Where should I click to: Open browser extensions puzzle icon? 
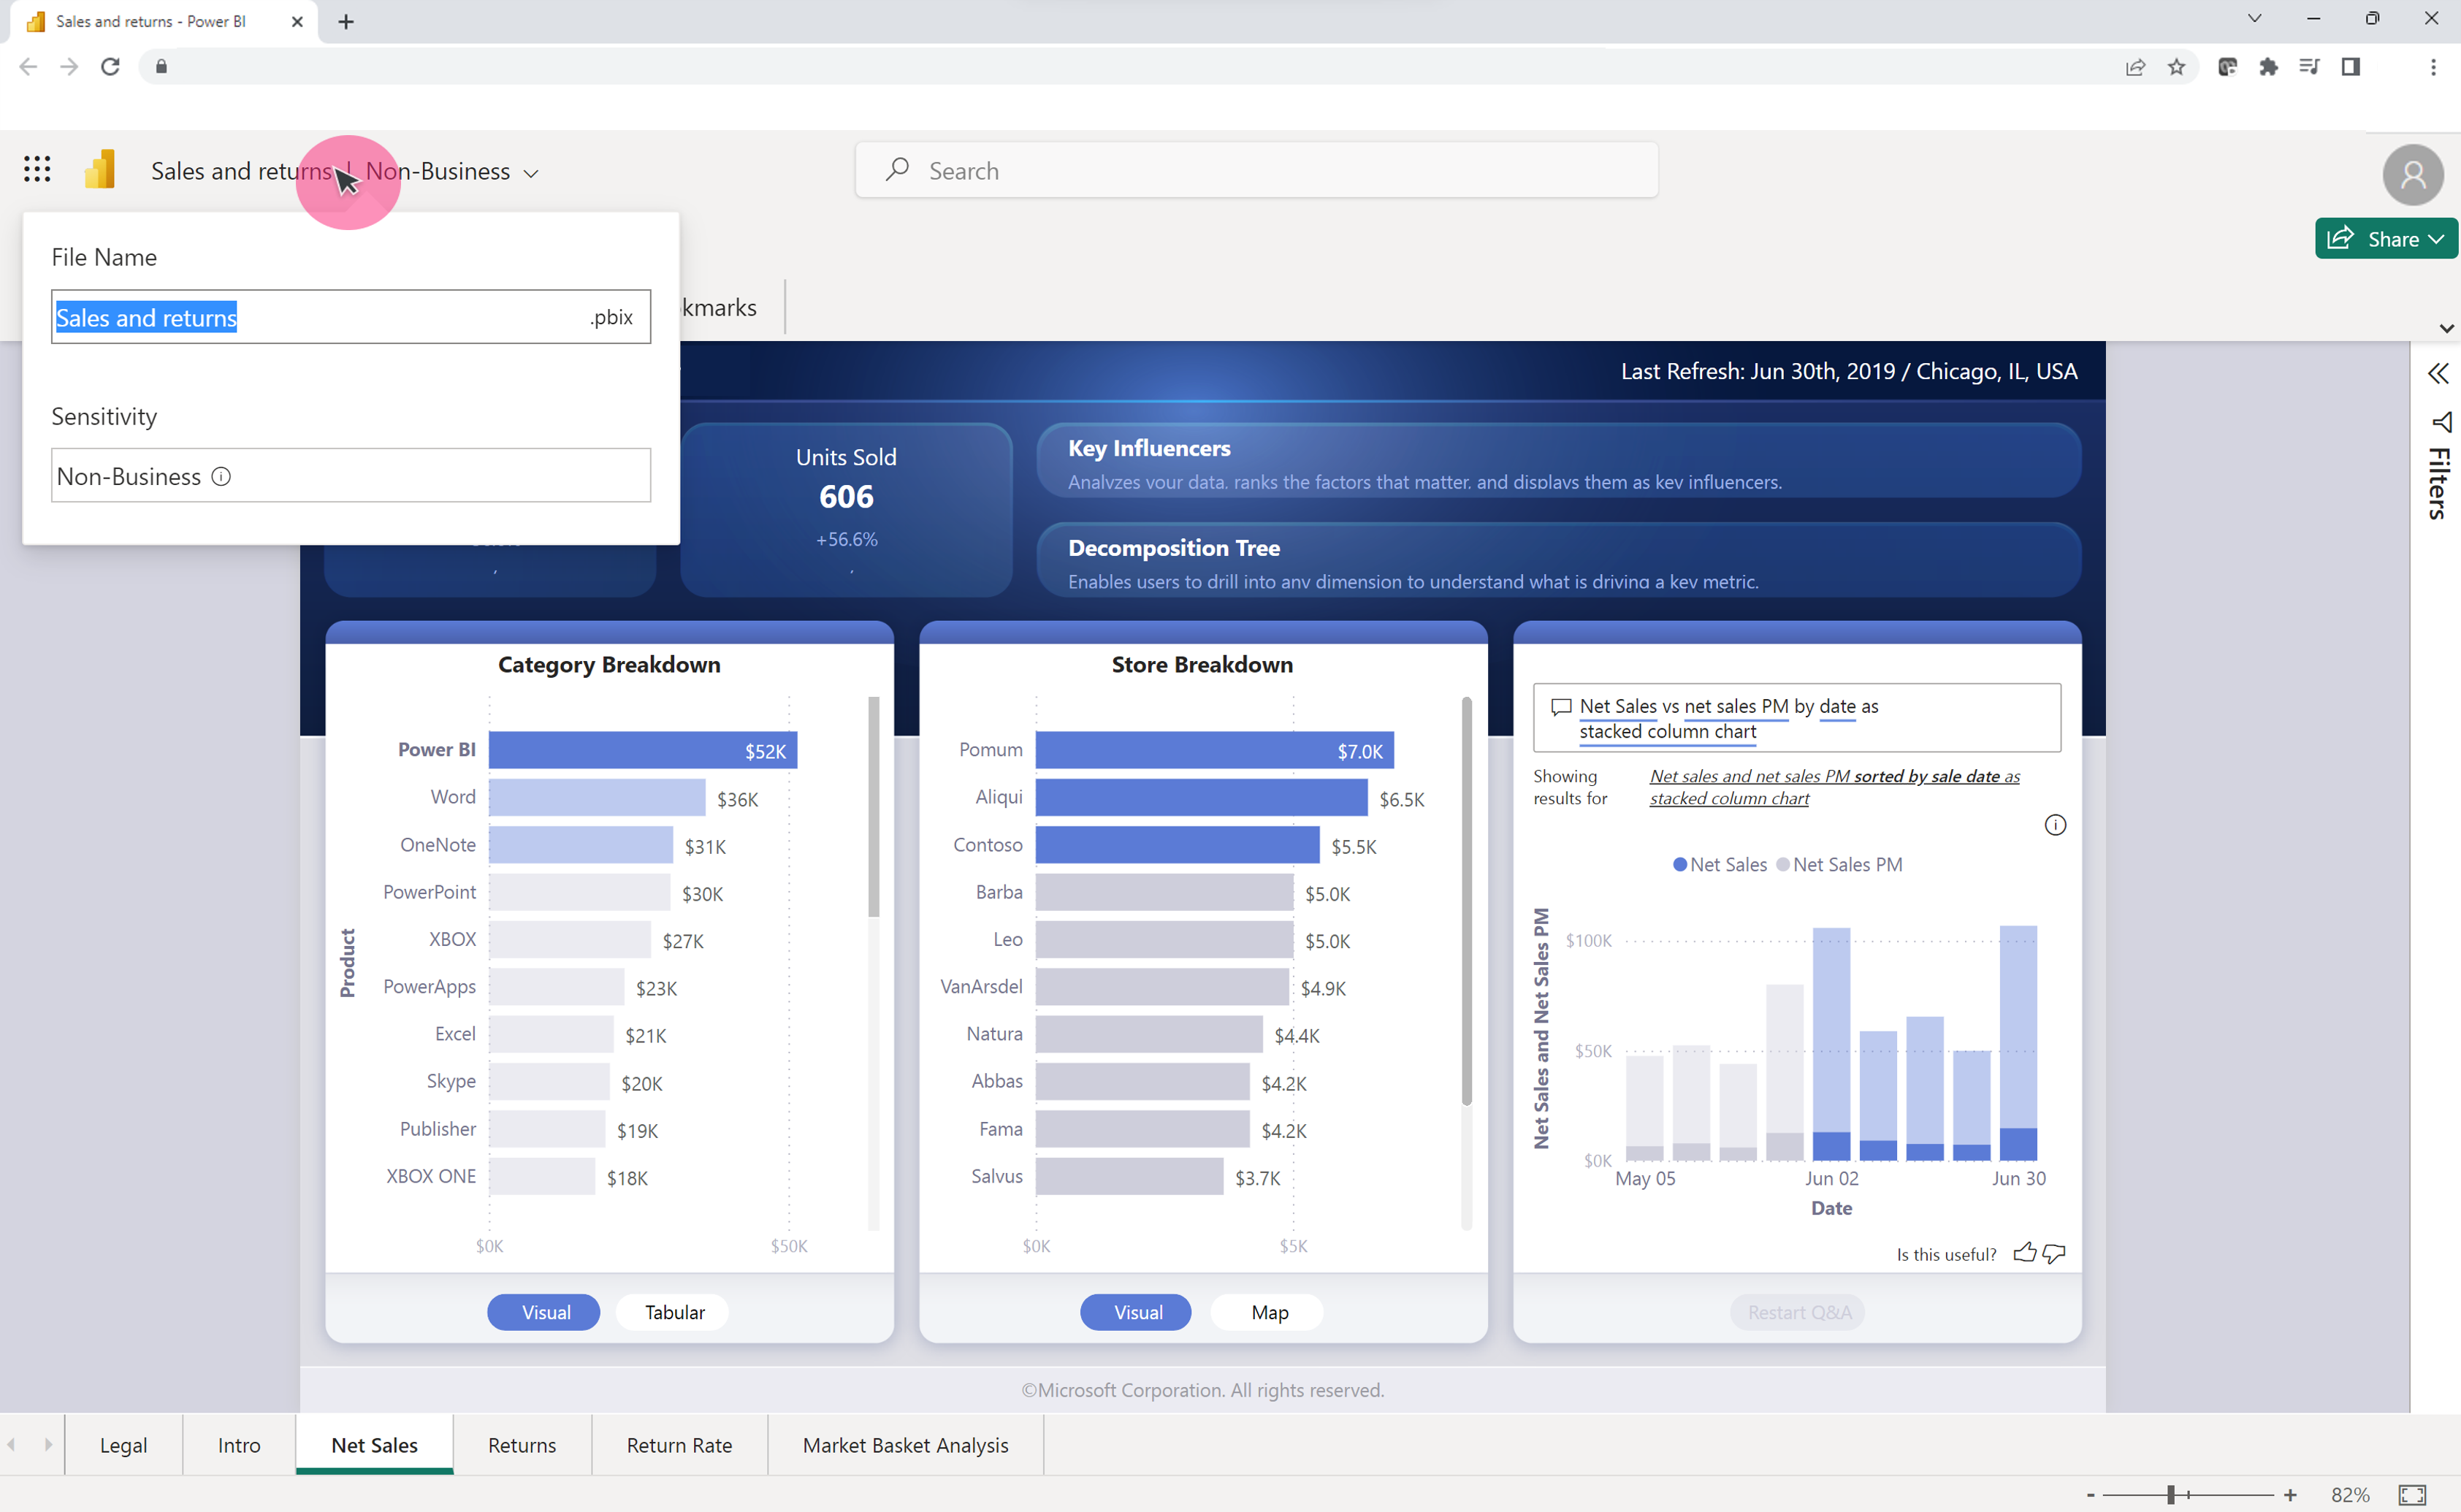tap(2268, 67)
